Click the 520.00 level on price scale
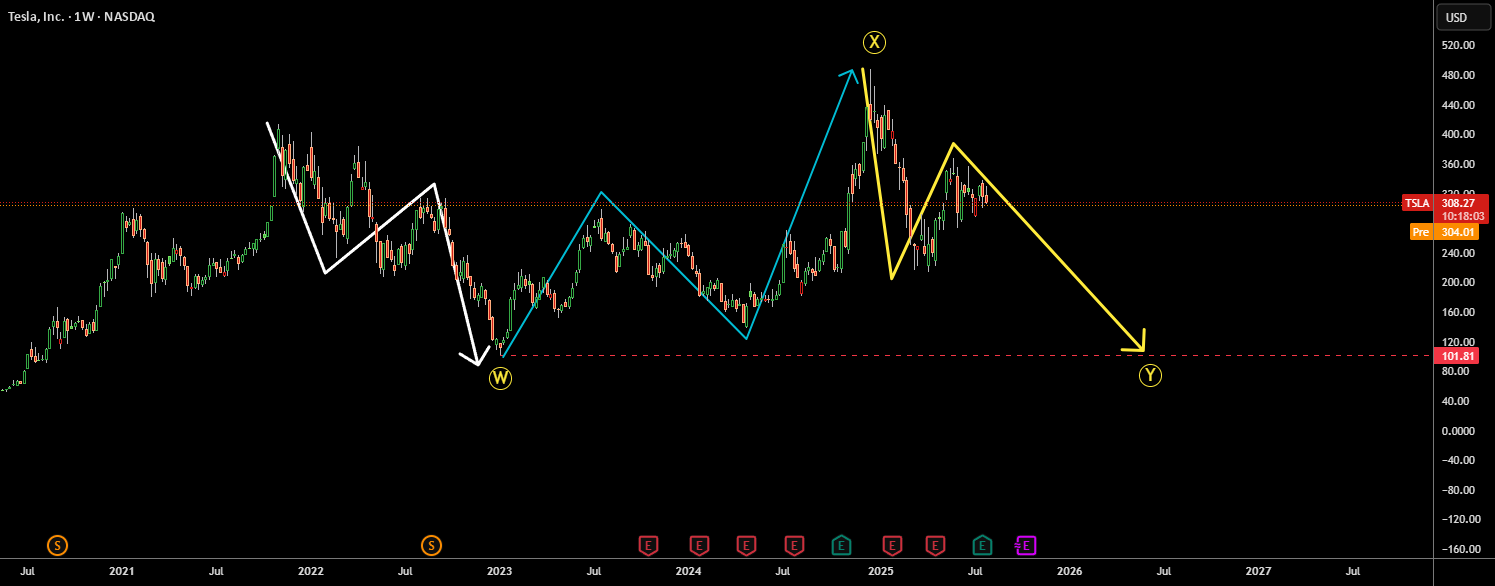 (1457, 45)
